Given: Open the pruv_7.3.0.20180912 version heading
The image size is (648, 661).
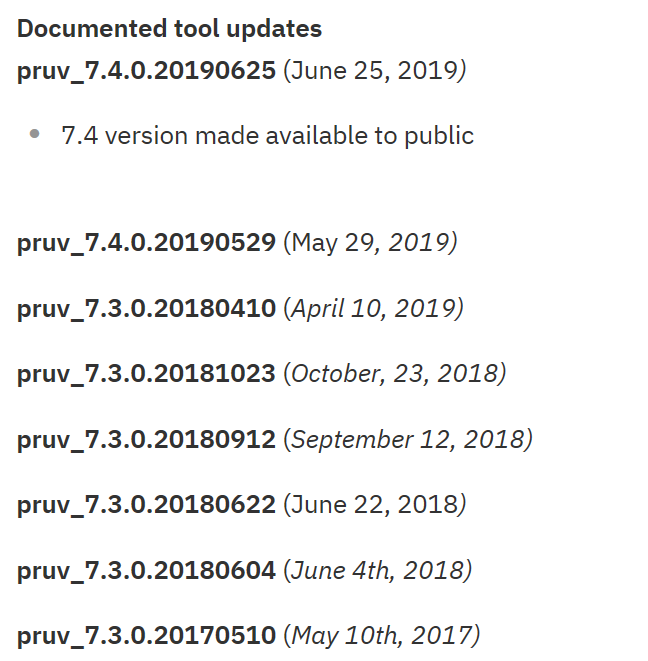Looking at the screenshot, I should [146, 439].
